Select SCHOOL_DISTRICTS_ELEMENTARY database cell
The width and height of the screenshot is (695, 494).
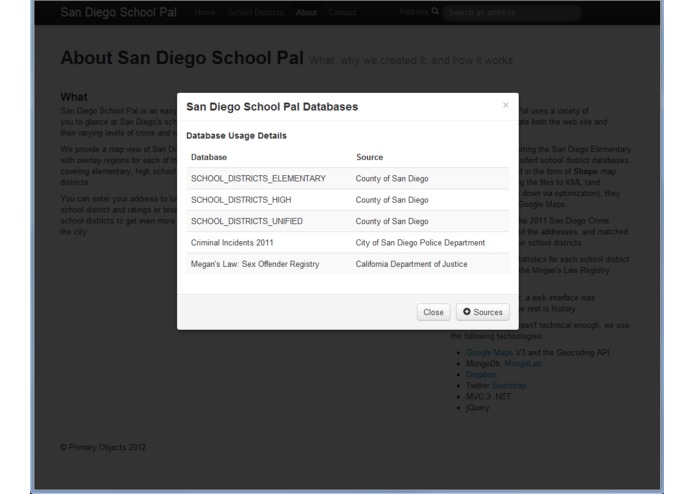(258, 179)
